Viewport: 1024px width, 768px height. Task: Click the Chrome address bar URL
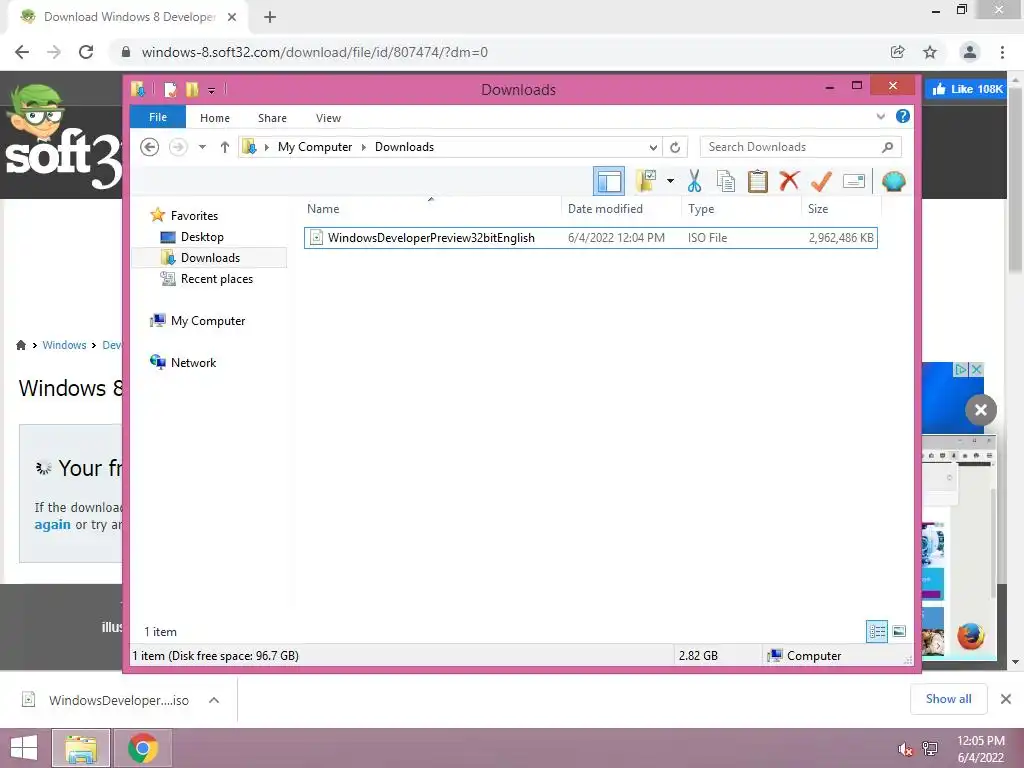coord(314,52)
